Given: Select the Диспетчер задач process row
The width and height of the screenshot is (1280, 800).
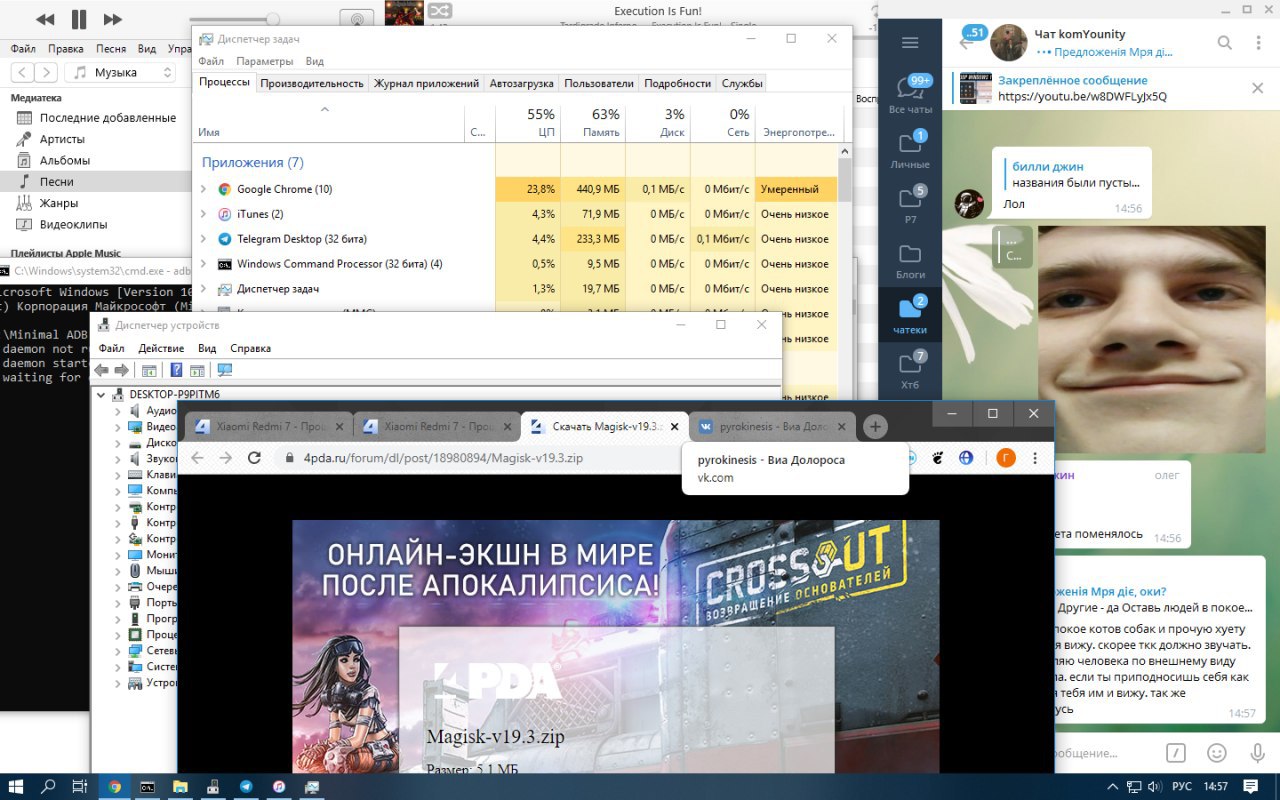Looking at the screenshot, I should (x=517, y=289).
